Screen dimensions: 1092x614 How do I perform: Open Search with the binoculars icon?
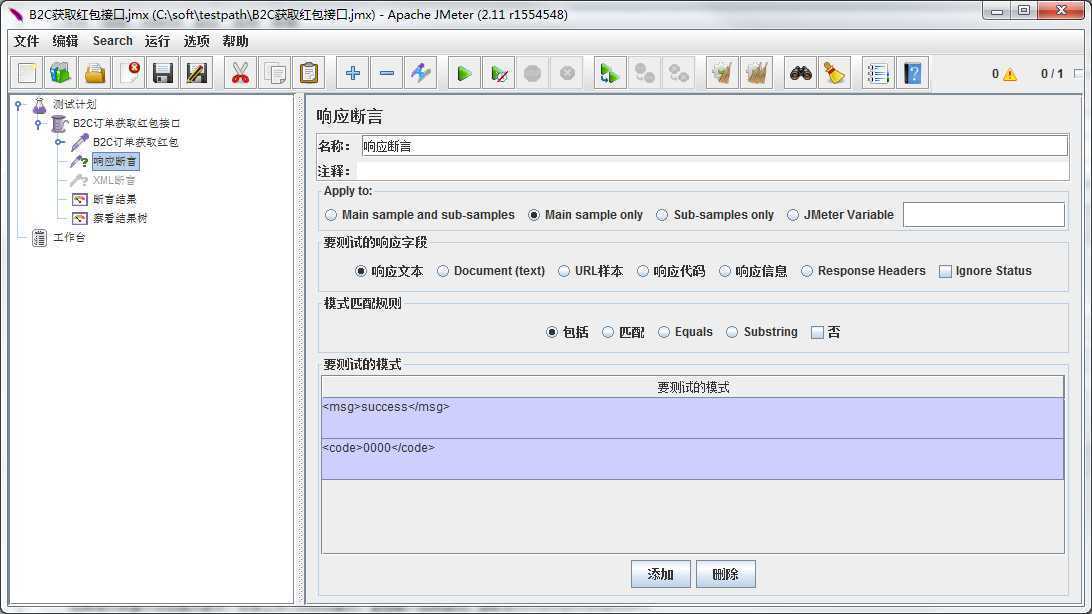point(800,73)
